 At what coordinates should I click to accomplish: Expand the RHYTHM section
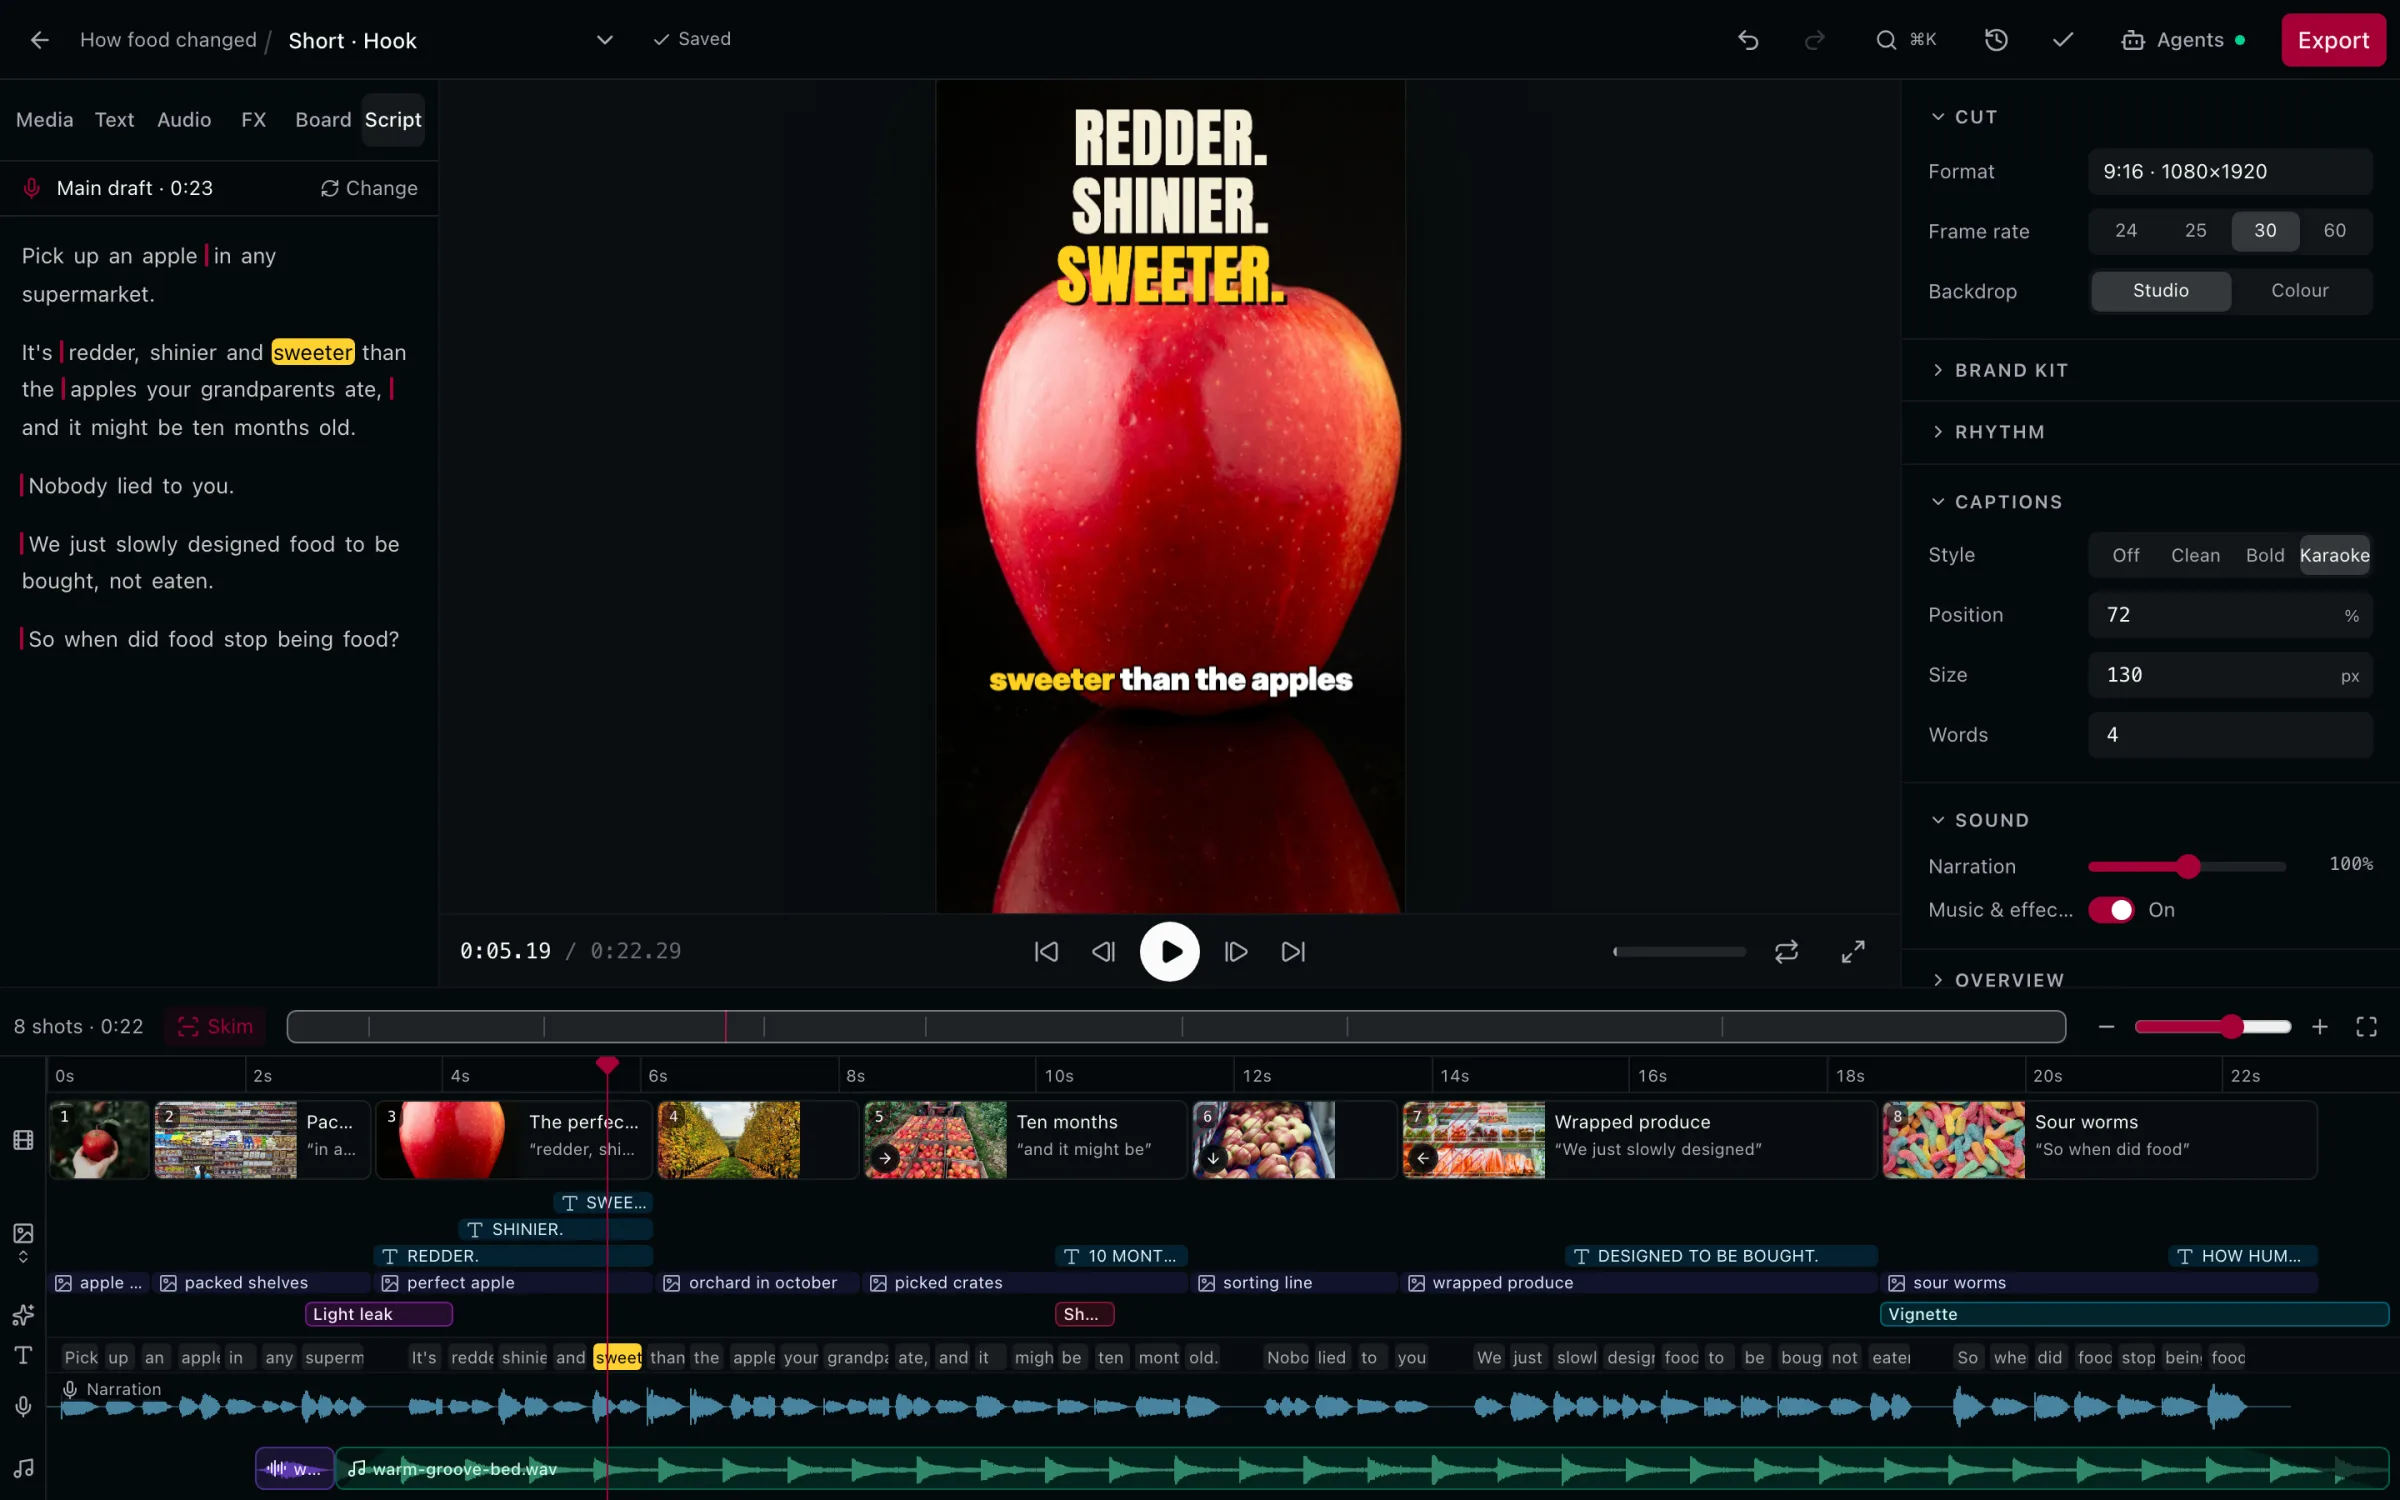pyautogui.click(x=1987, y=432)
